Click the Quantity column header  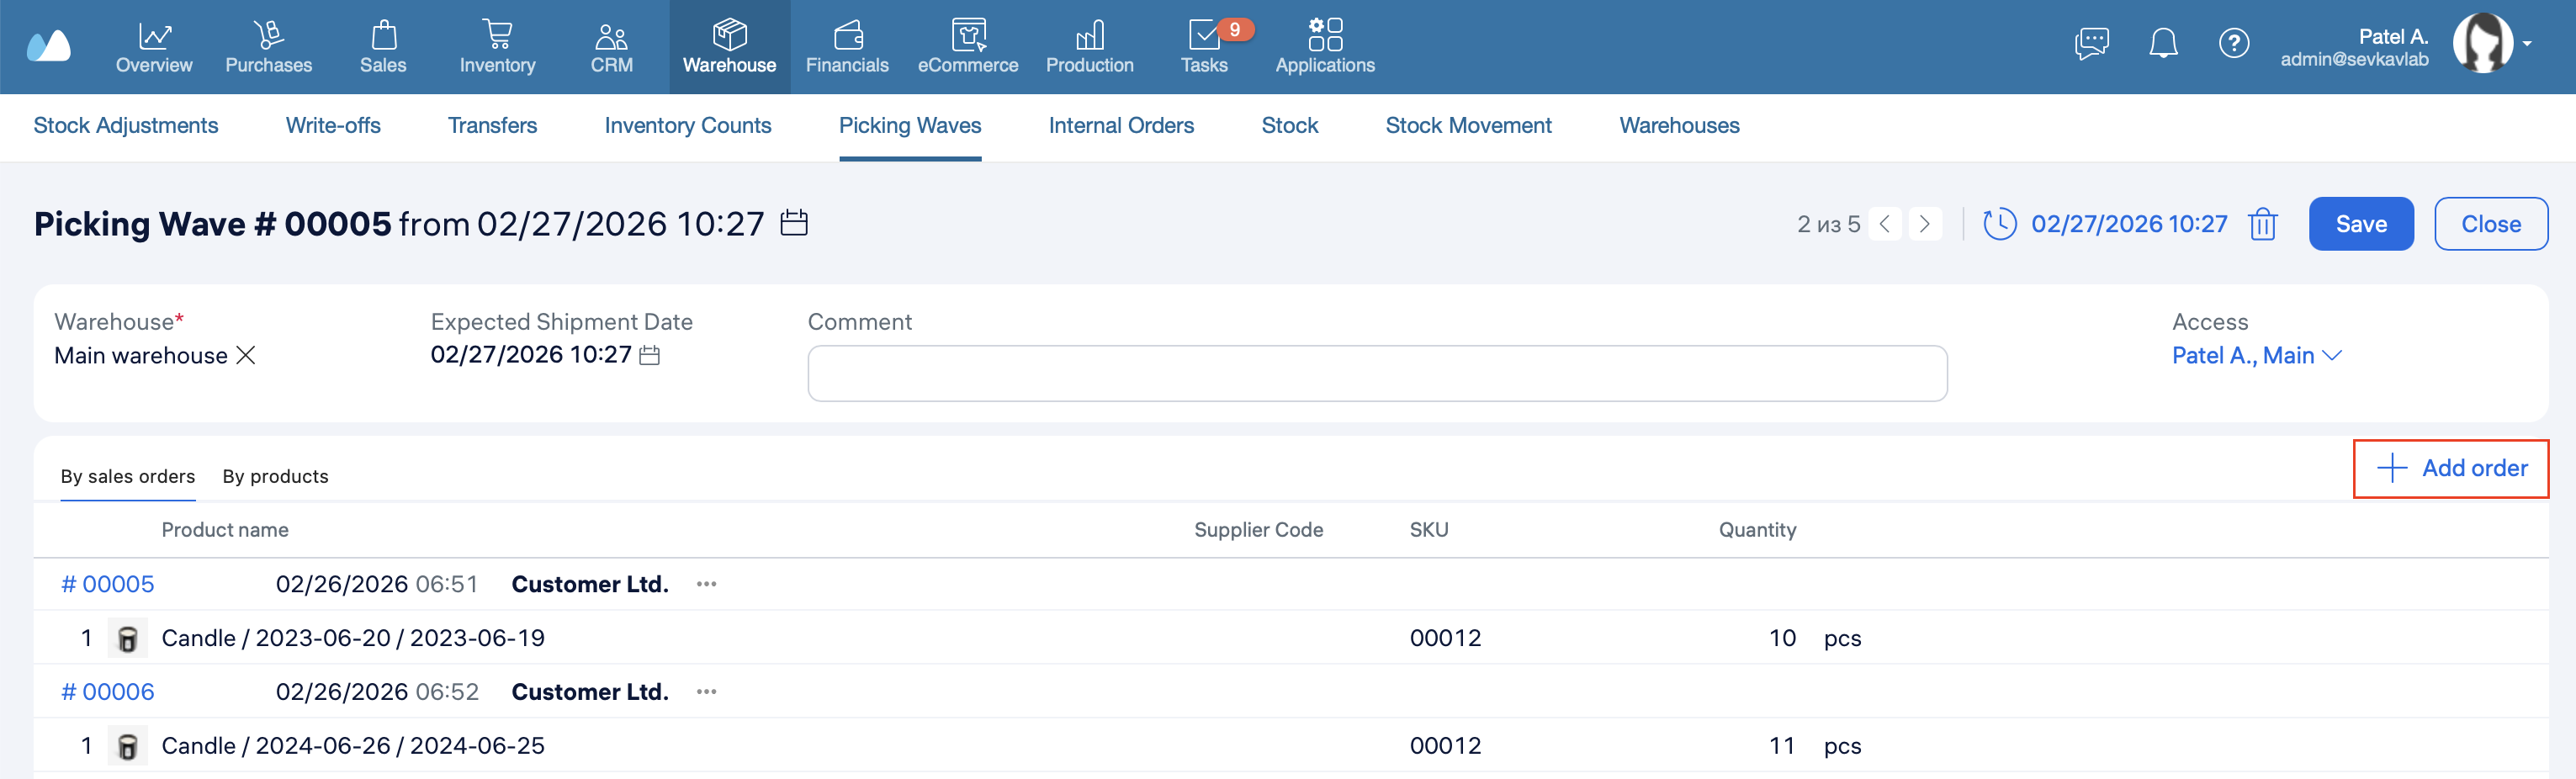tap(1757, 530)
